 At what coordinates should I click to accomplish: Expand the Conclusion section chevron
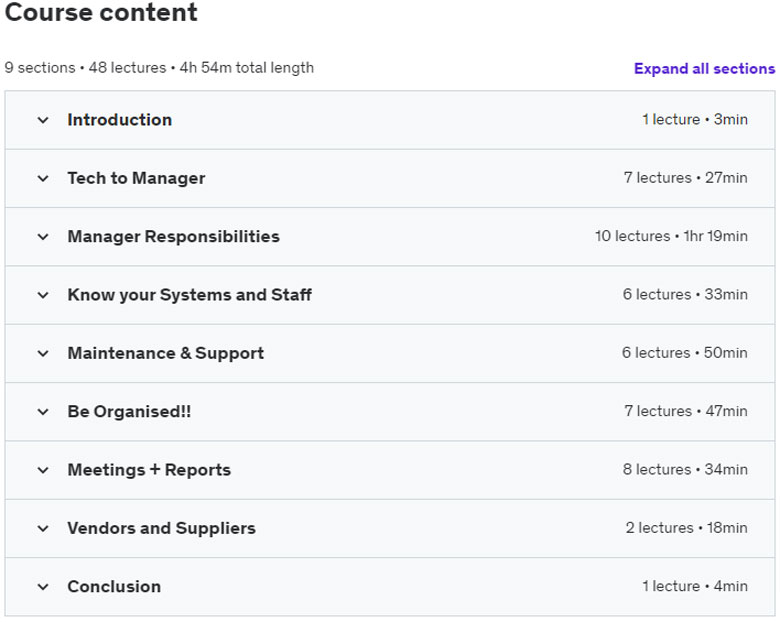pos(43,587)
